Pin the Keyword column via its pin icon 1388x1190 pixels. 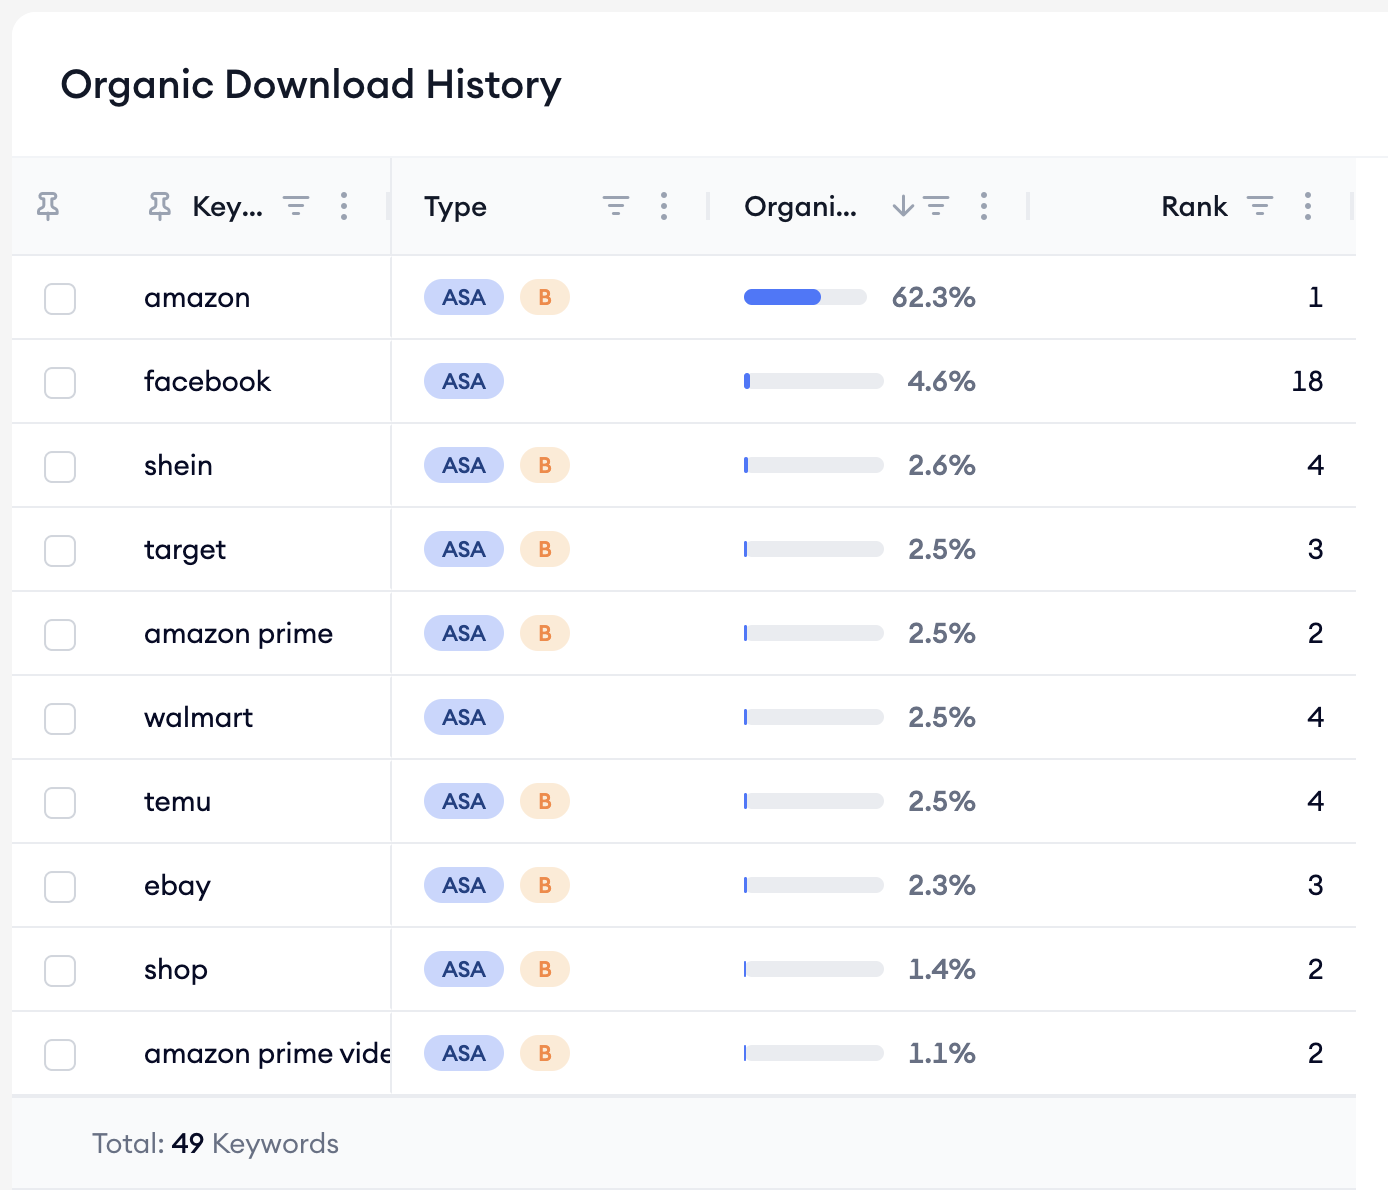click(x=160, y=206)
